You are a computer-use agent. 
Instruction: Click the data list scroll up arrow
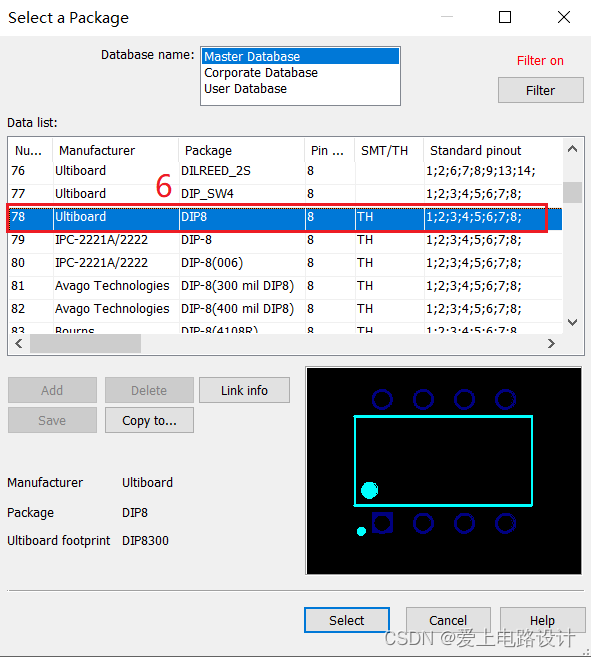[573, 149]
